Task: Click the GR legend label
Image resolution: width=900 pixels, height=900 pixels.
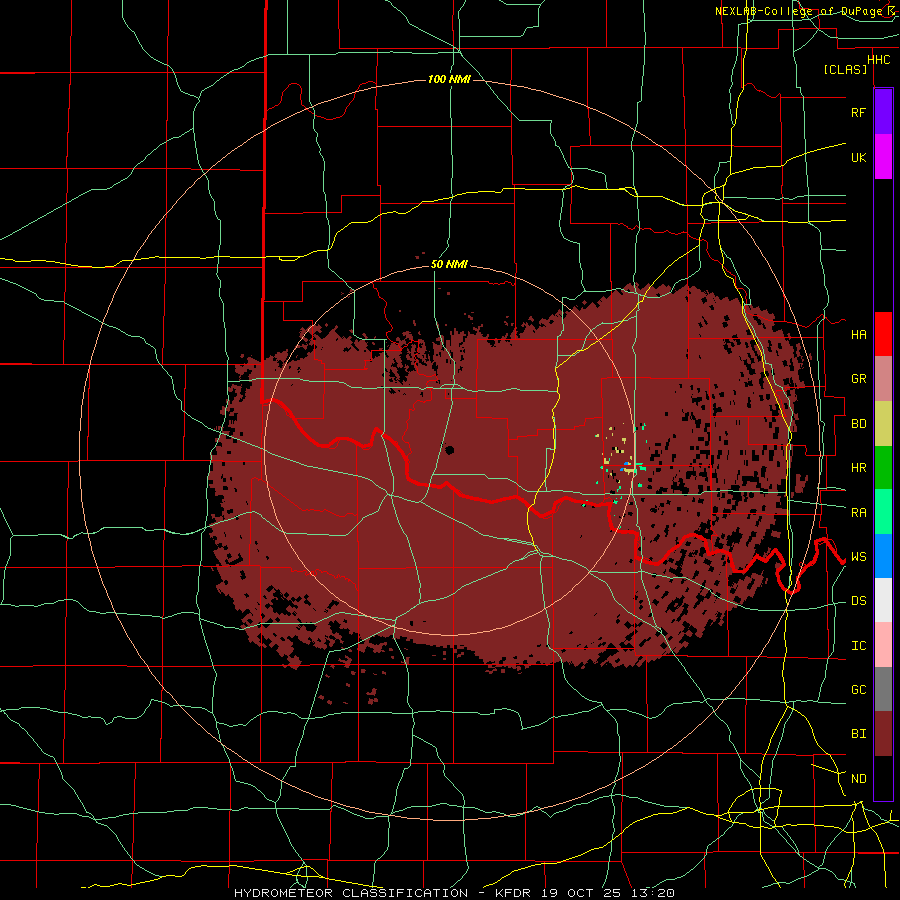Action: tap(858, 379)
